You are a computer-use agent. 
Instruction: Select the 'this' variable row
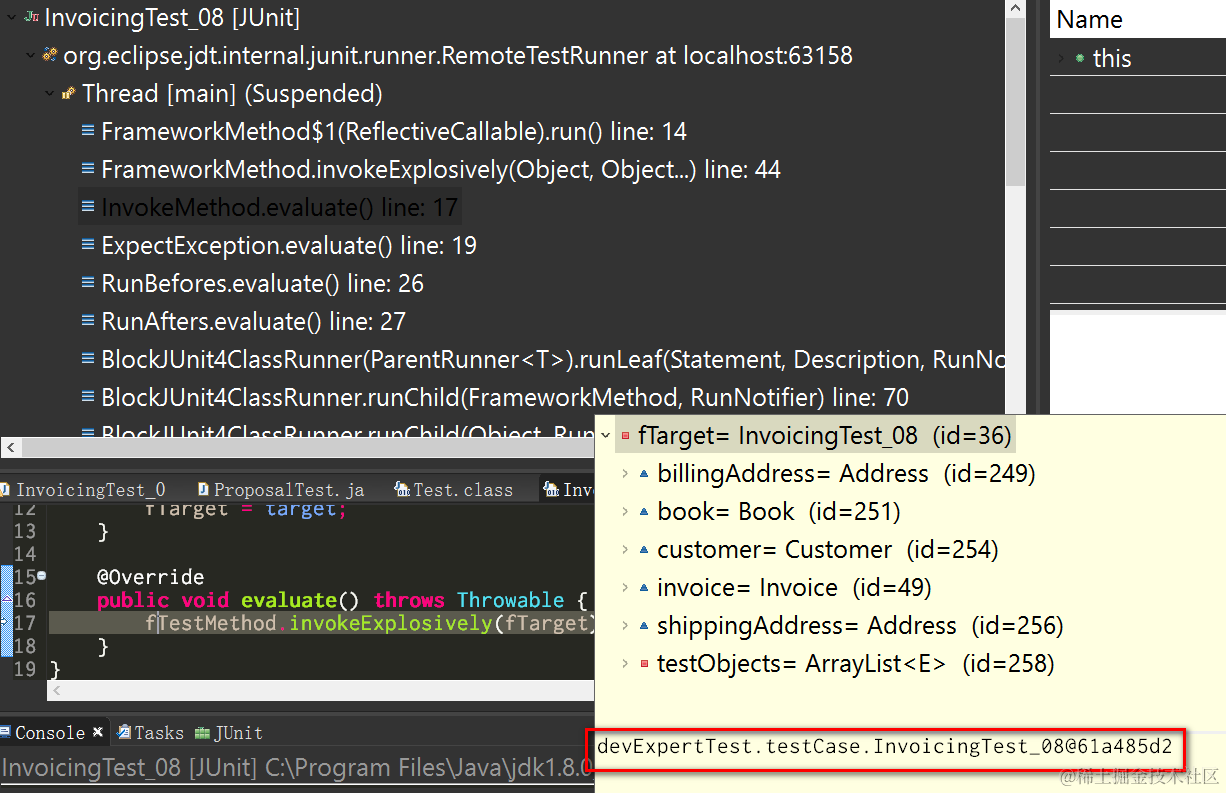pos(1138,58)
